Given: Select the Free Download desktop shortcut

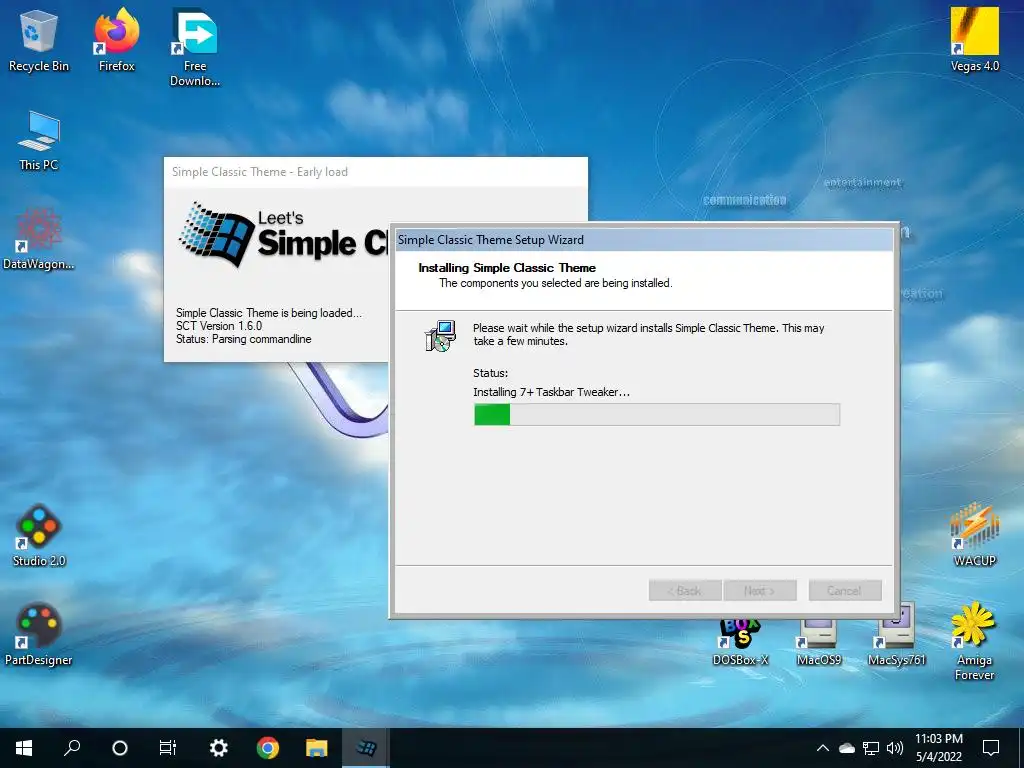Looking at the screenshot, I should click(x=195, y=47).
